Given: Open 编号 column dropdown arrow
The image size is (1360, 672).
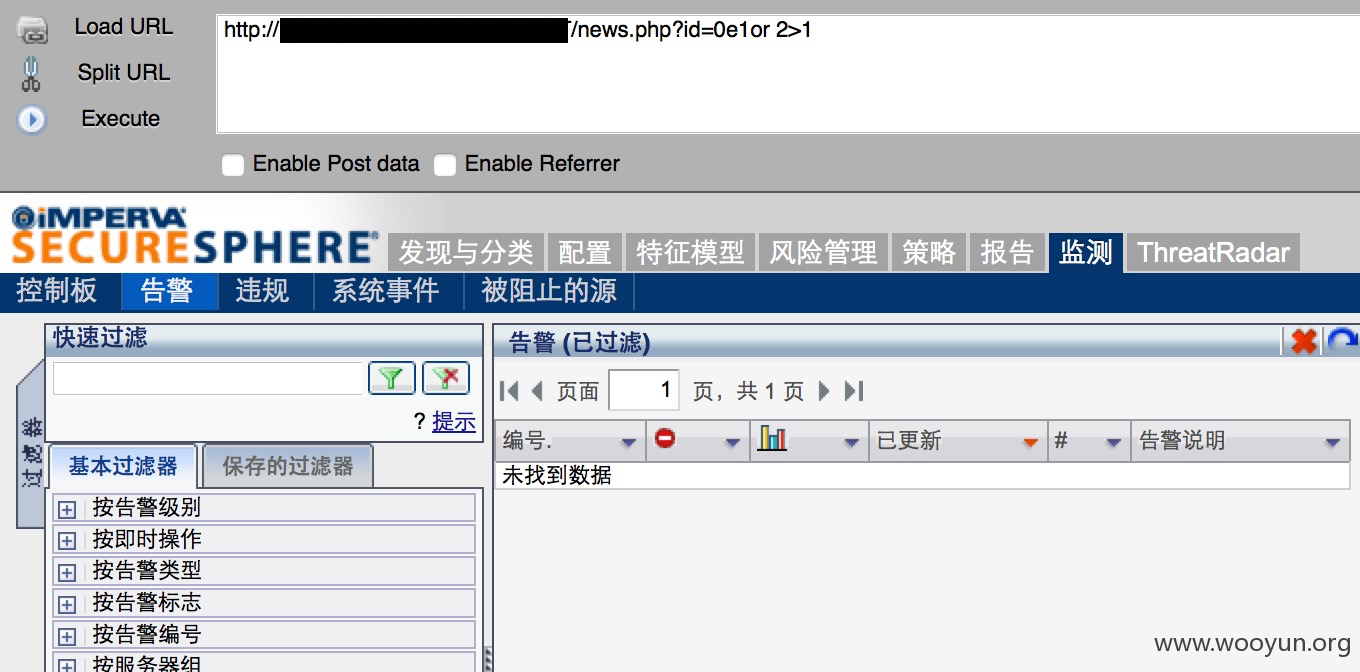Looking at the screenshot, I should (x=629, y=443).
